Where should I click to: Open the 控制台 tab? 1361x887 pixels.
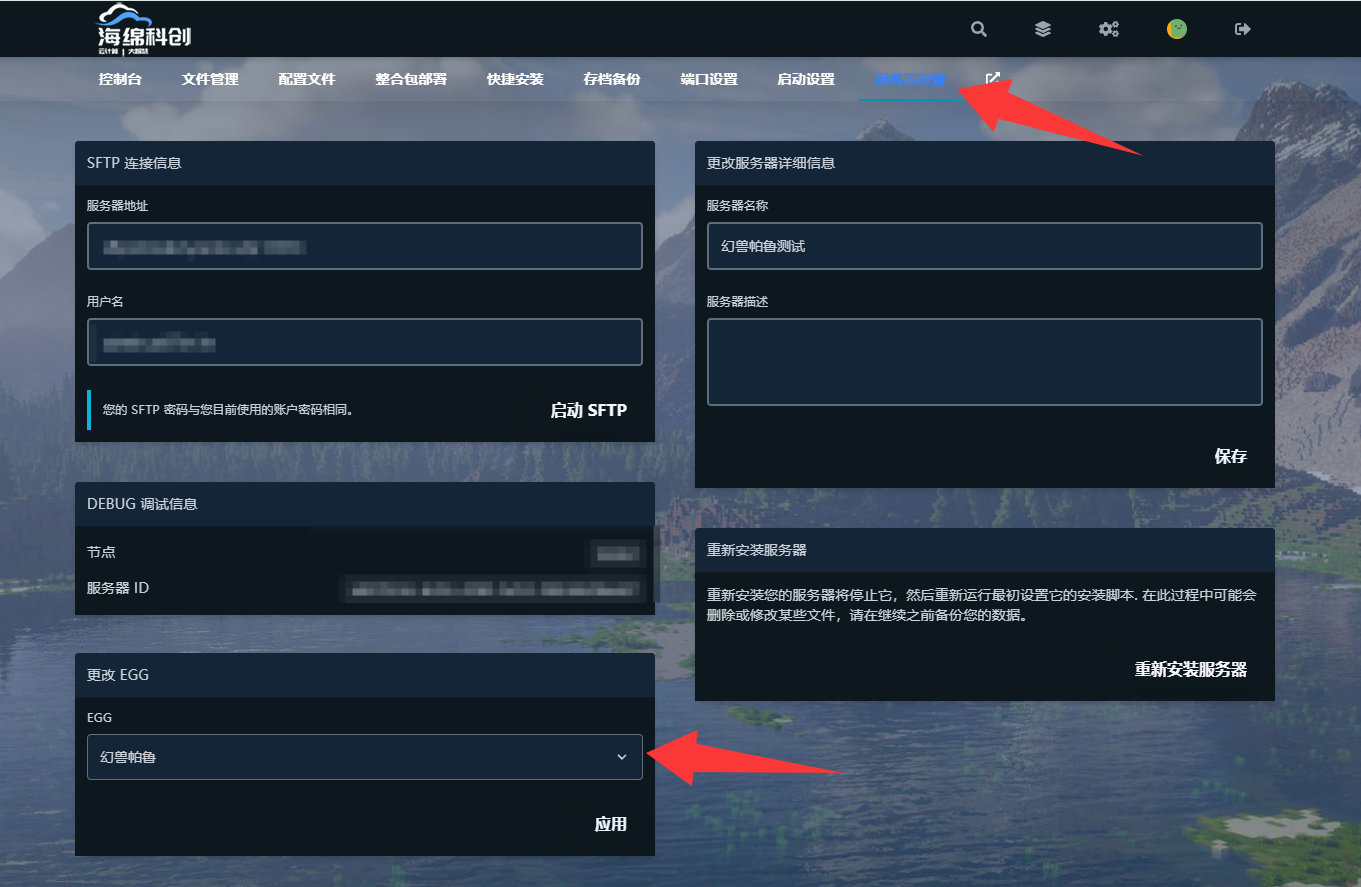pyautogui.click(x=120, y=79)
